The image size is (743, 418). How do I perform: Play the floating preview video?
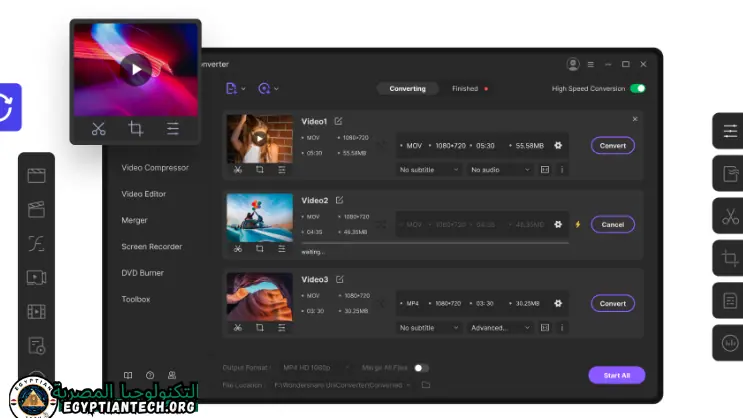[136, 70]
